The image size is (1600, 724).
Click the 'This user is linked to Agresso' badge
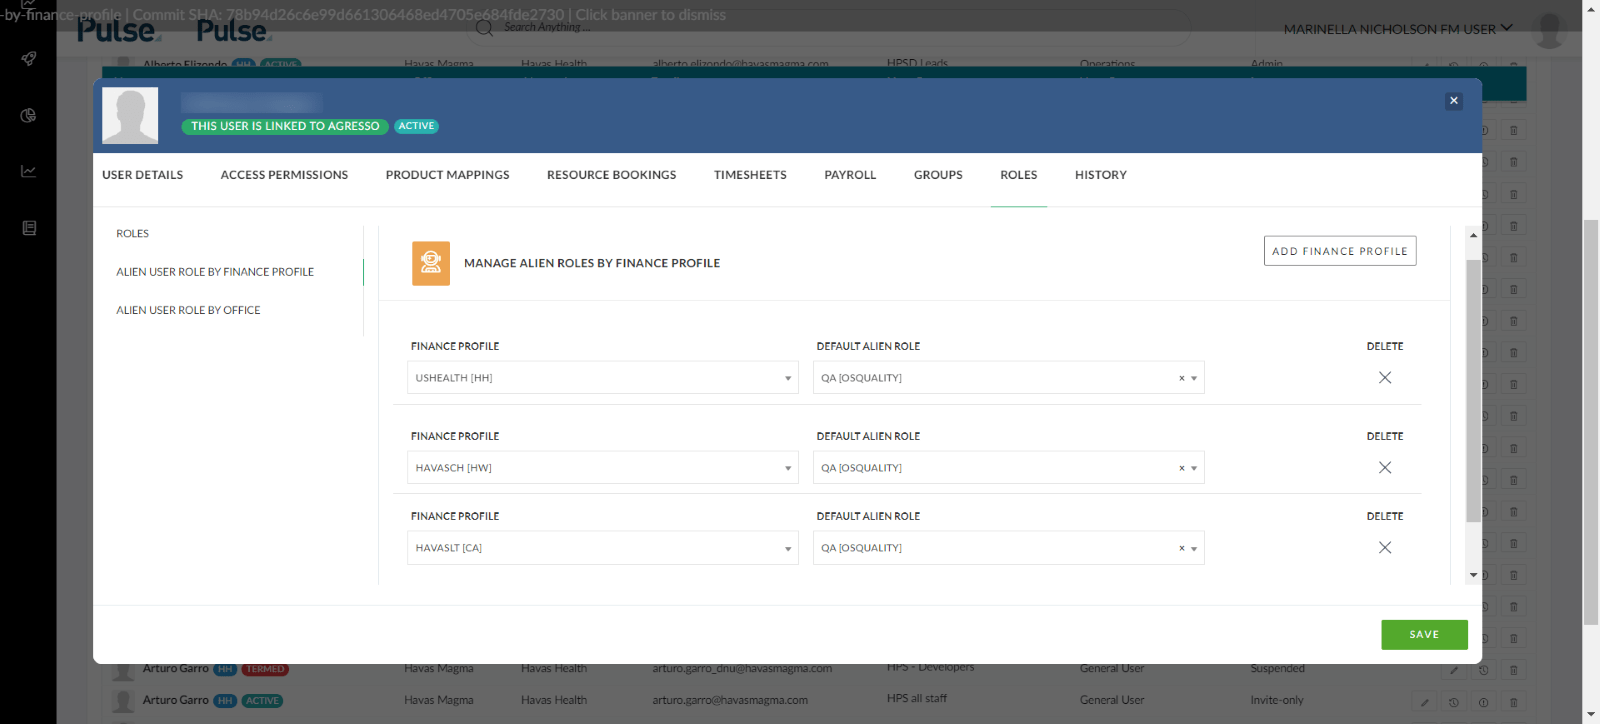tap(285, 126)
